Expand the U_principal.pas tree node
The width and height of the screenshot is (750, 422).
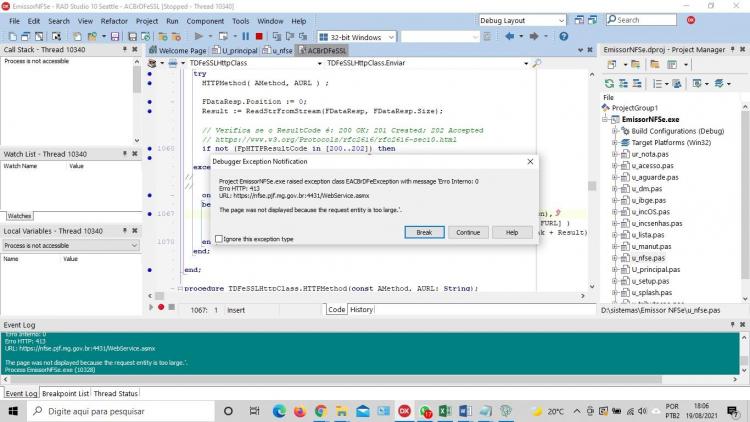pyautogui.click(x=615, y=269)
